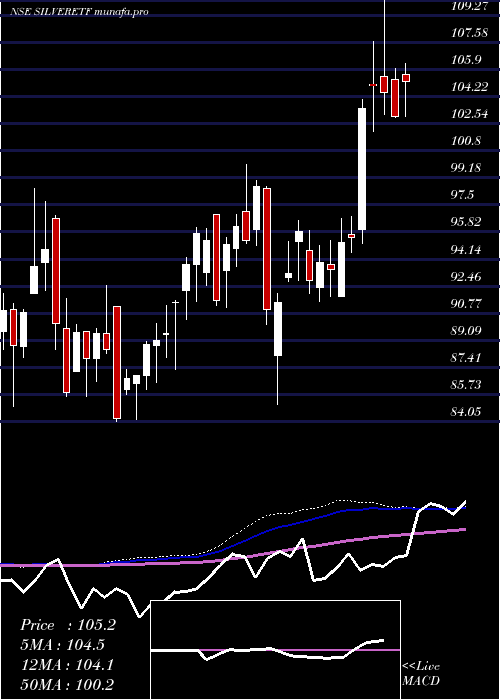
Task: Click the 104.22 price axis label
Action: pyautogui.click(x=471, y=87)
